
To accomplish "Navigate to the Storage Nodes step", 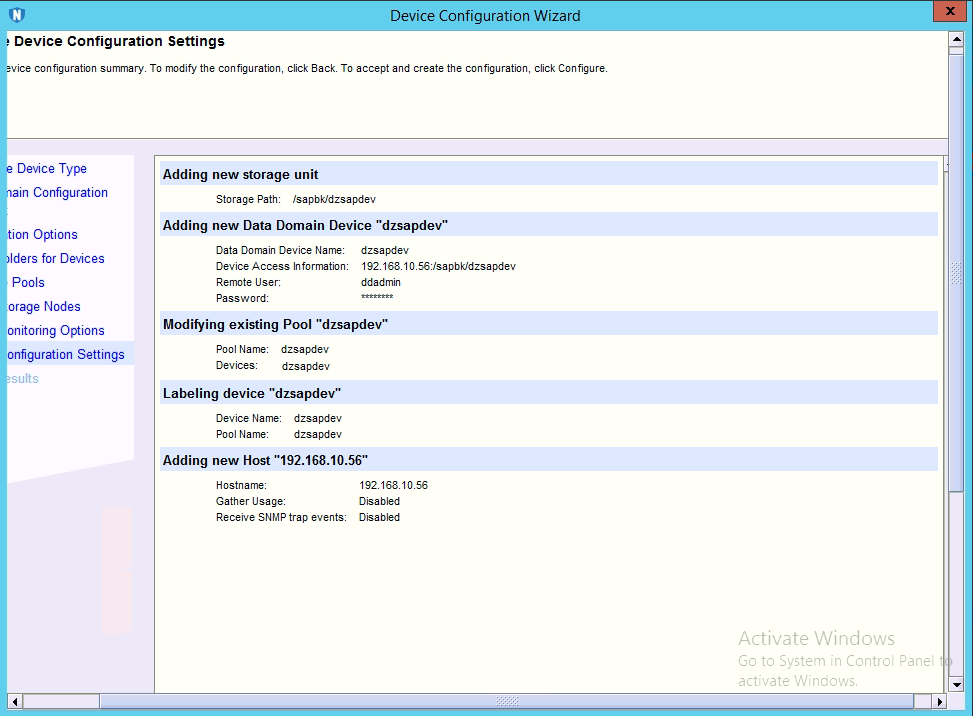I will [x=42, y=307].
